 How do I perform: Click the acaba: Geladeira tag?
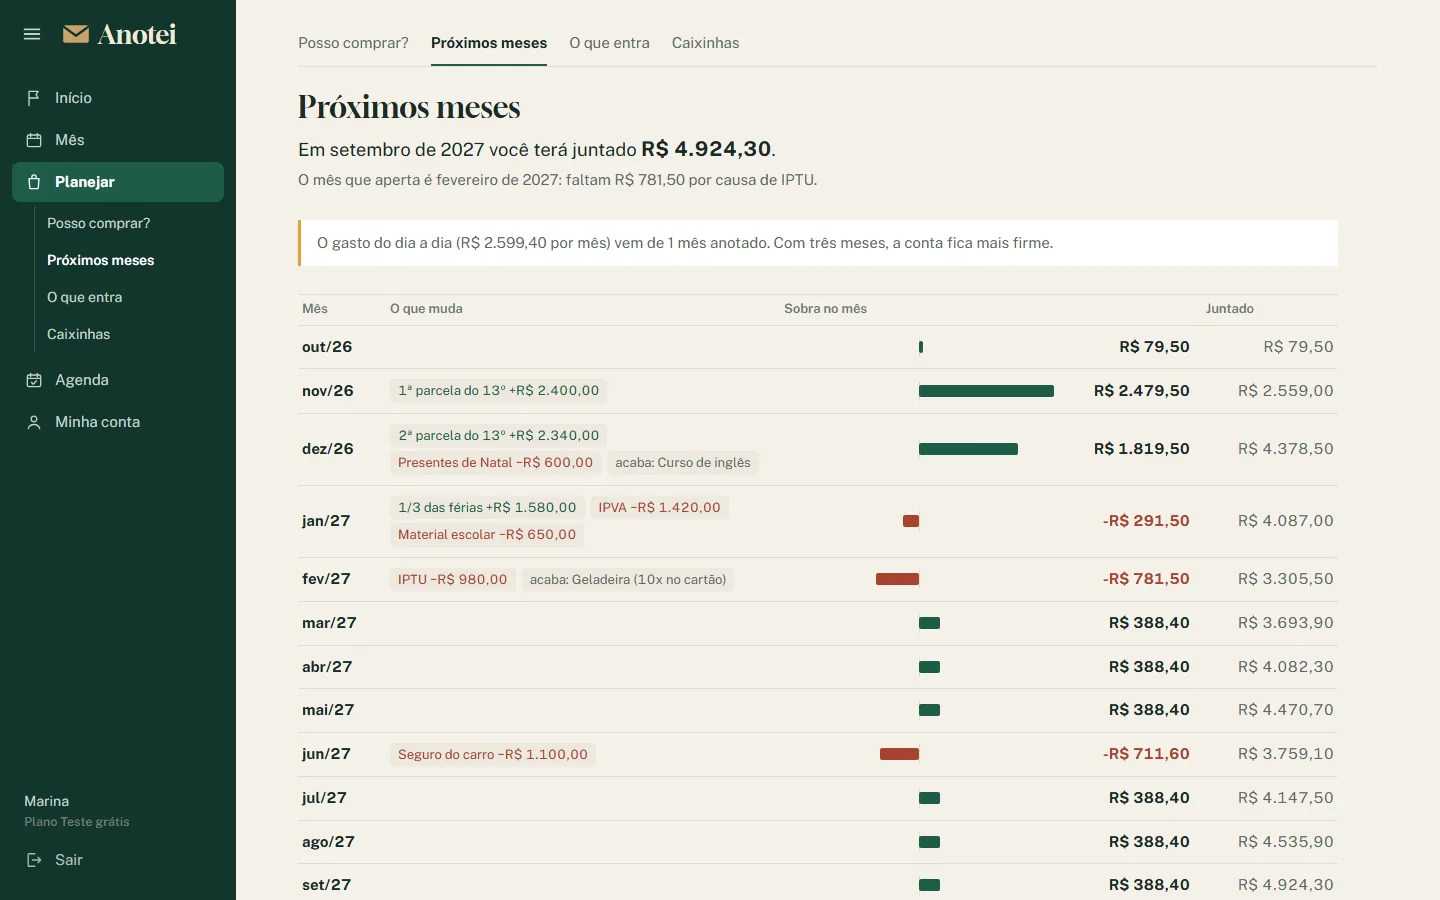click(x=628, y=580)
